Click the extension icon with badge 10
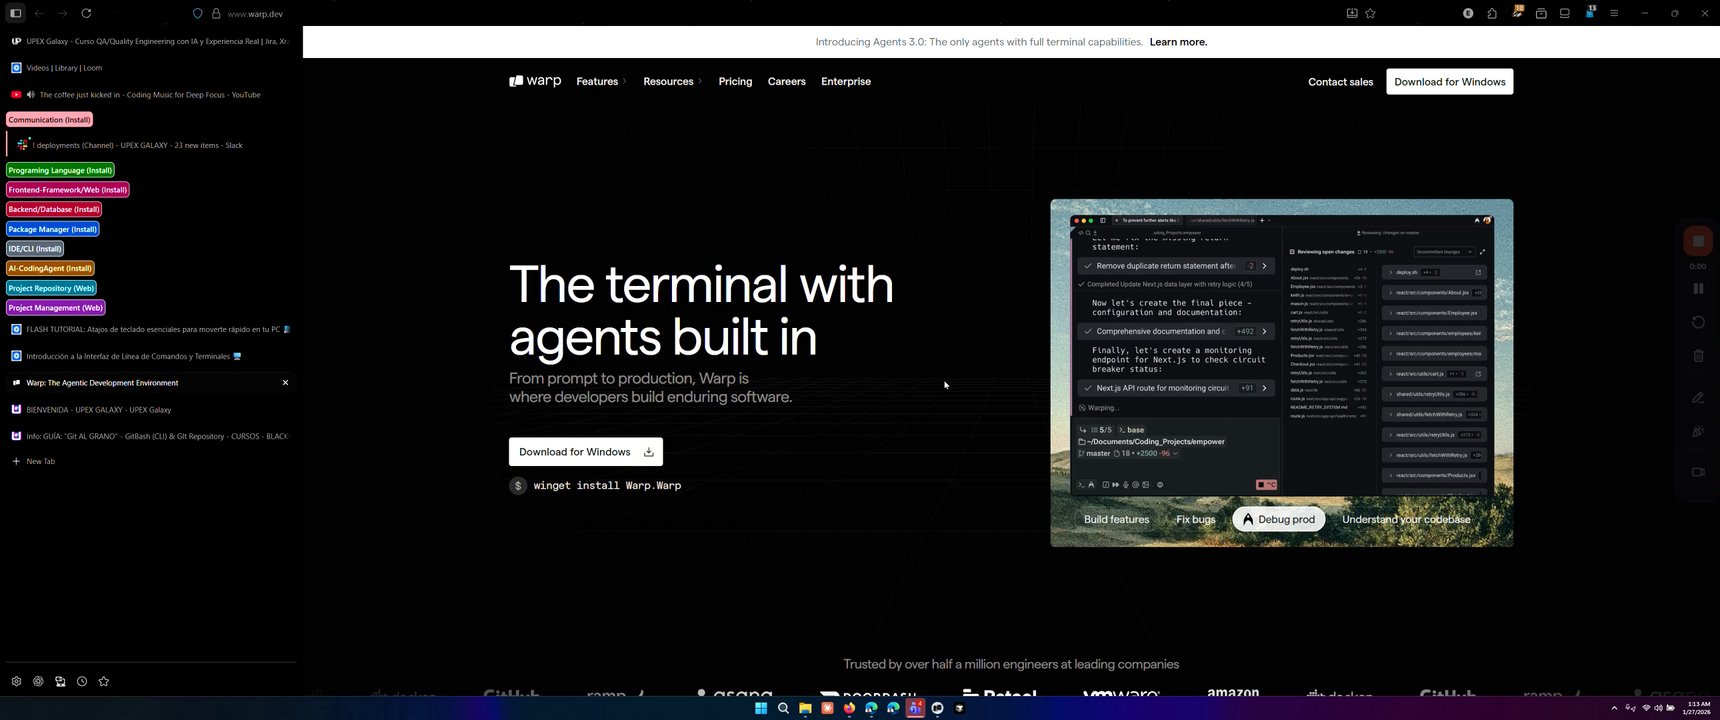Viewport: 1720px width, 720px height. point(1517,12)
